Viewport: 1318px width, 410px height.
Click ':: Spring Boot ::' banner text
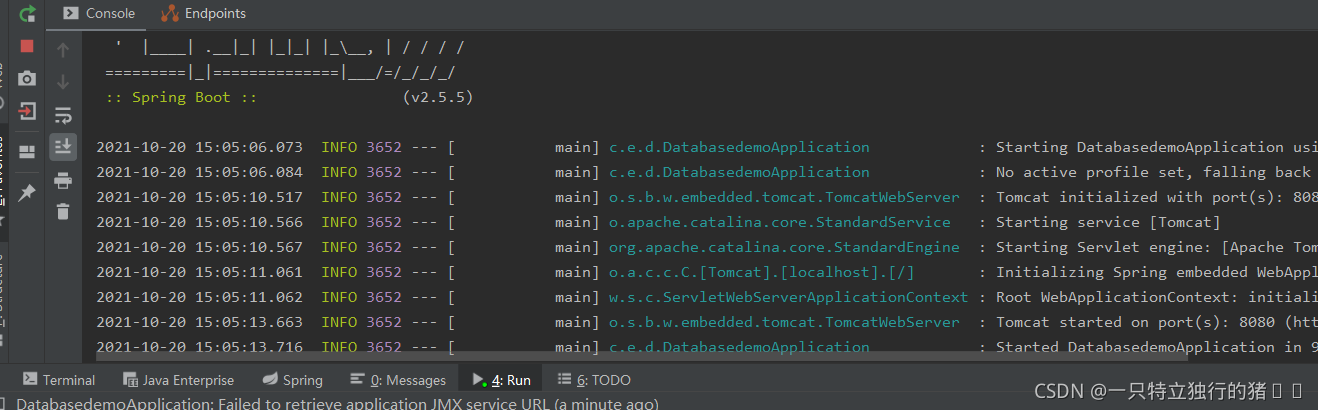[x=182, y=97]
